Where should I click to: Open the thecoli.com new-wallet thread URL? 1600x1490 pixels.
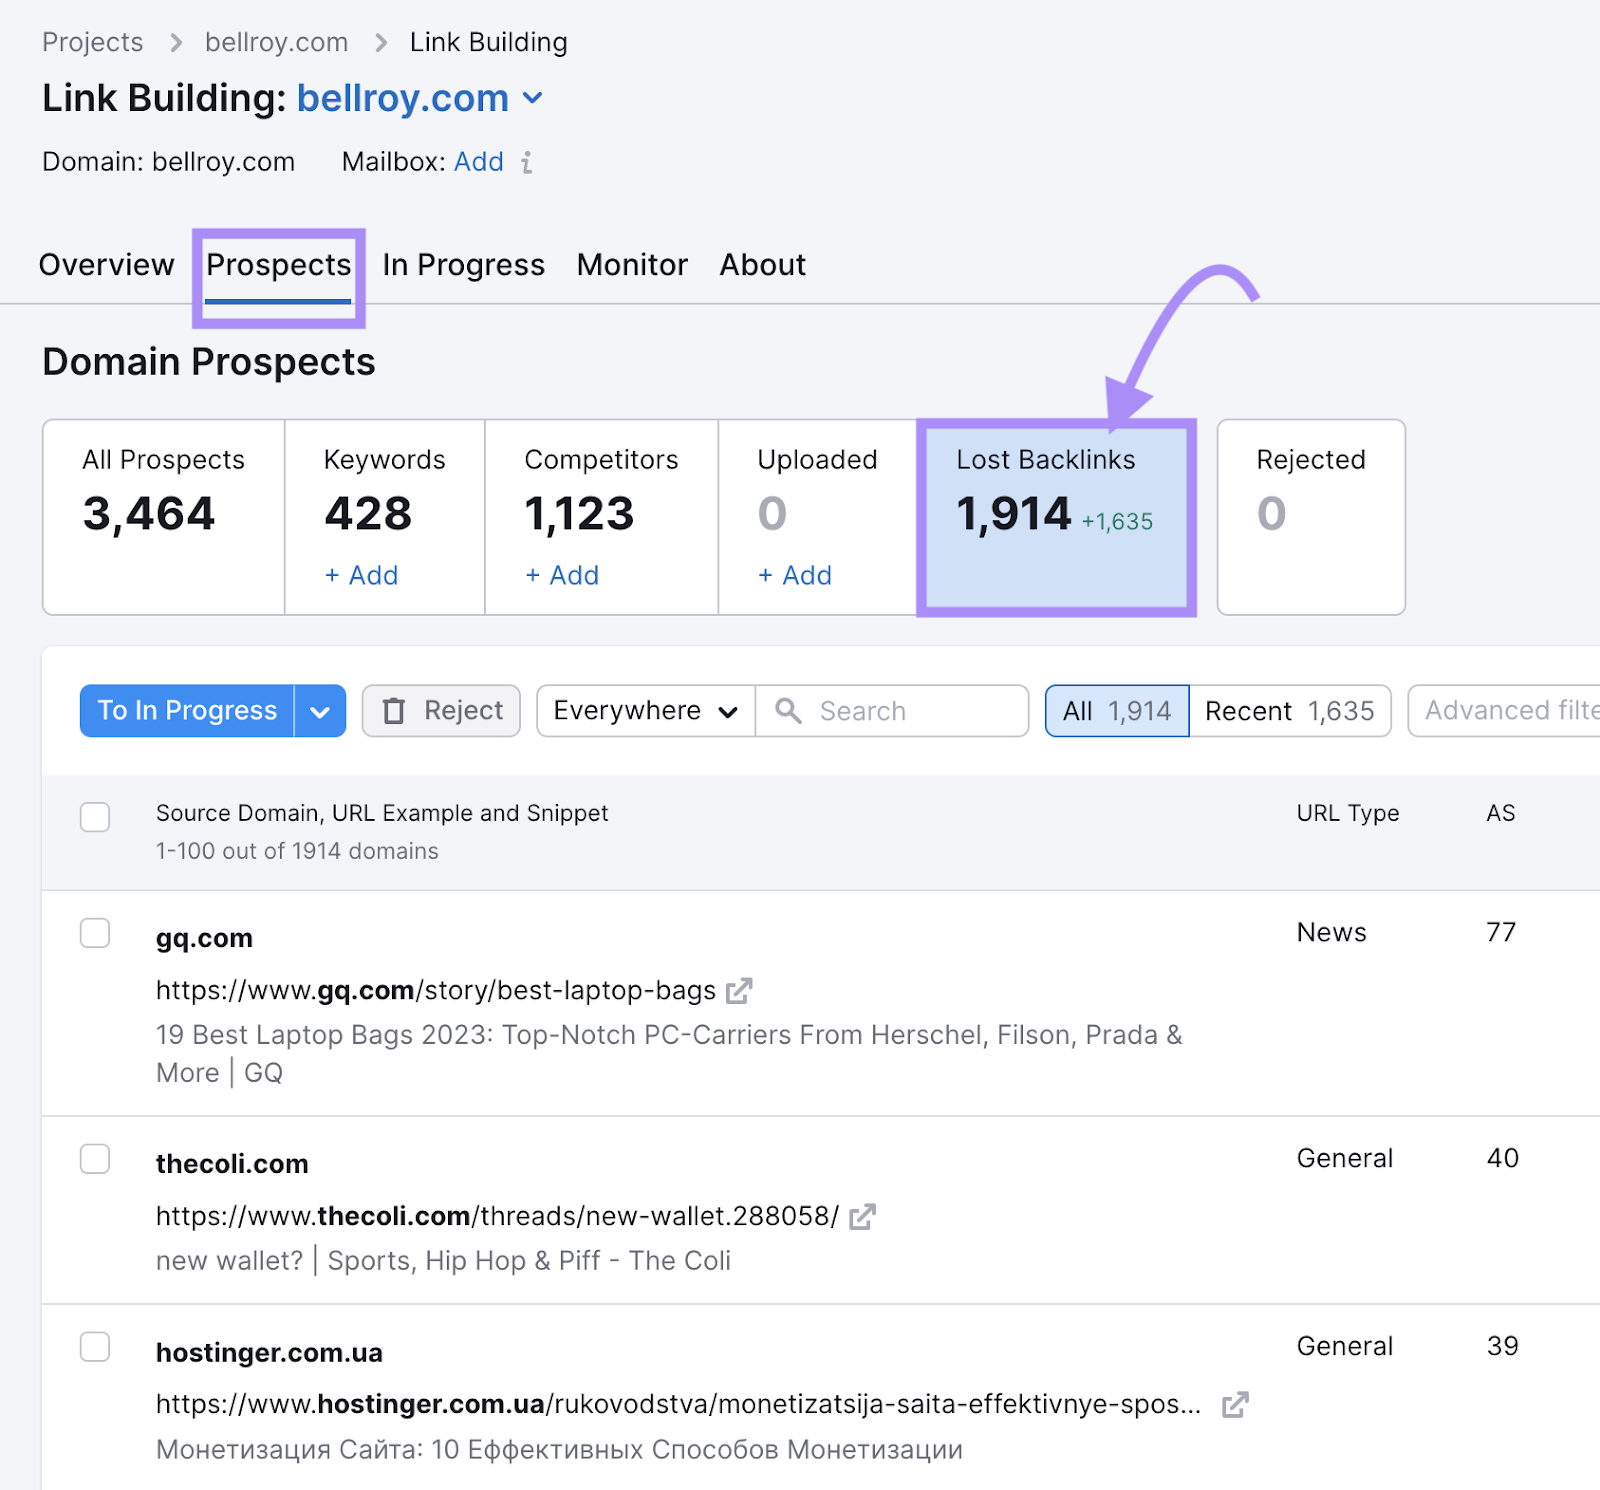pos(498,1217)
